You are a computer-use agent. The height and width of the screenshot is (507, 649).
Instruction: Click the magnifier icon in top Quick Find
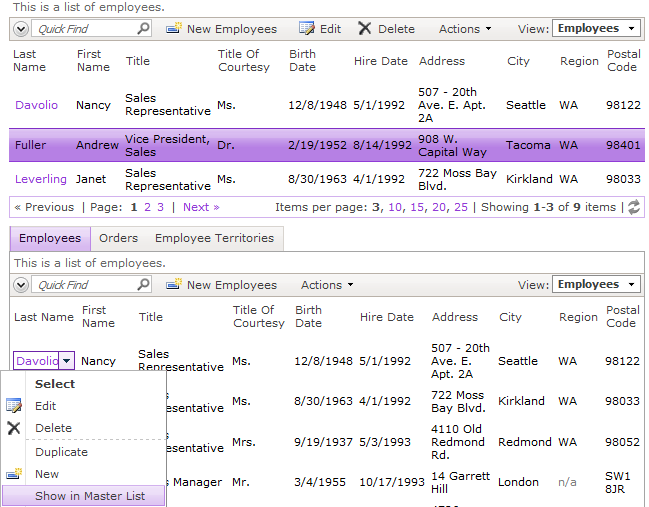pos(143,29)
